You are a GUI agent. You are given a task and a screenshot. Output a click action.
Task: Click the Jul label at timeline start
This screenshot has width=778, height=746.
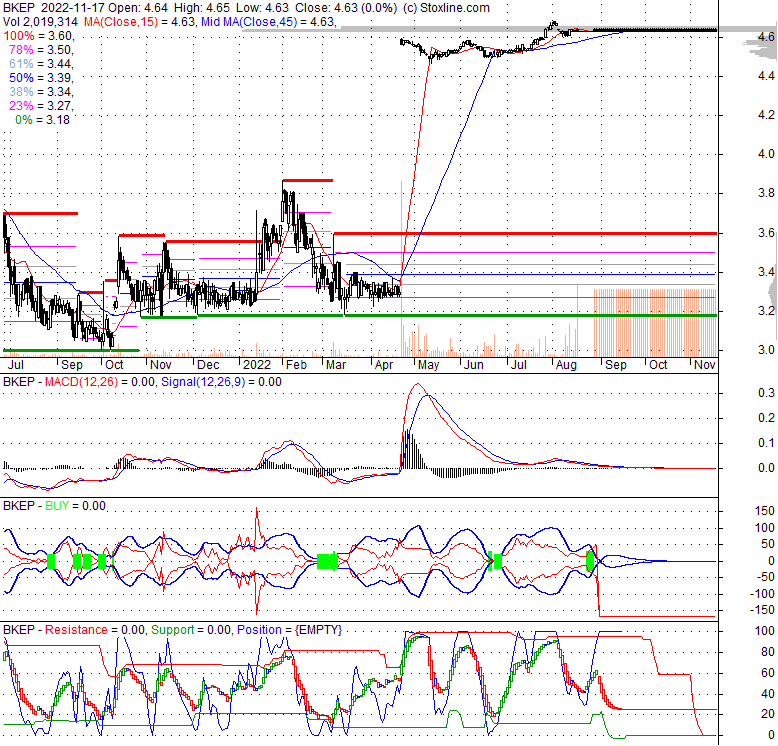[16, 365]
